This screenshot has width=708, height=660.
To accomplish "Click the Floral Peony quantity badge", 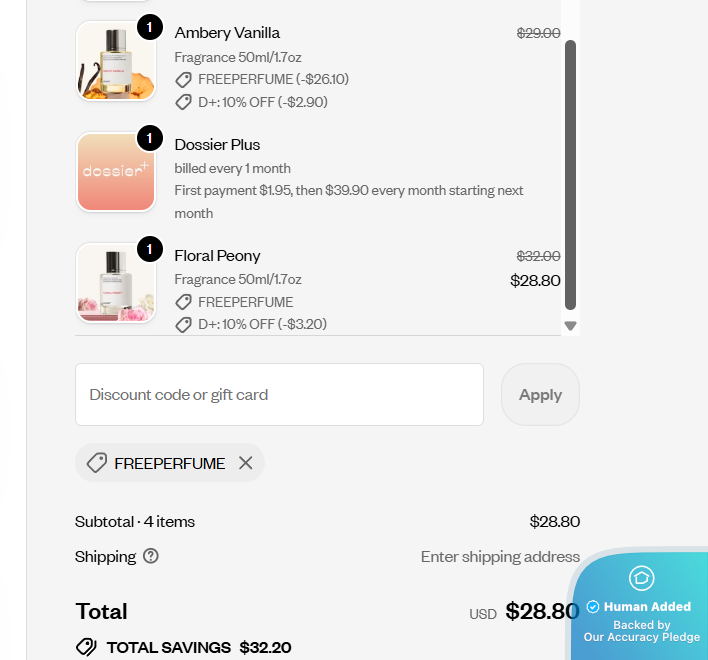I will pyautogui.click(x=149, y=249).
